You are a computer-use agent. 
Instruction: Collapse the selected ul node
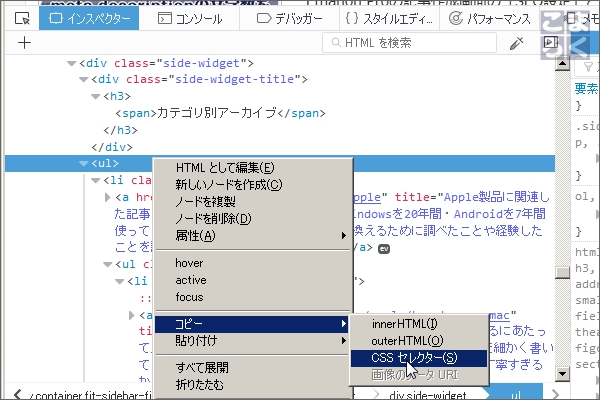[x=83, y=163]
